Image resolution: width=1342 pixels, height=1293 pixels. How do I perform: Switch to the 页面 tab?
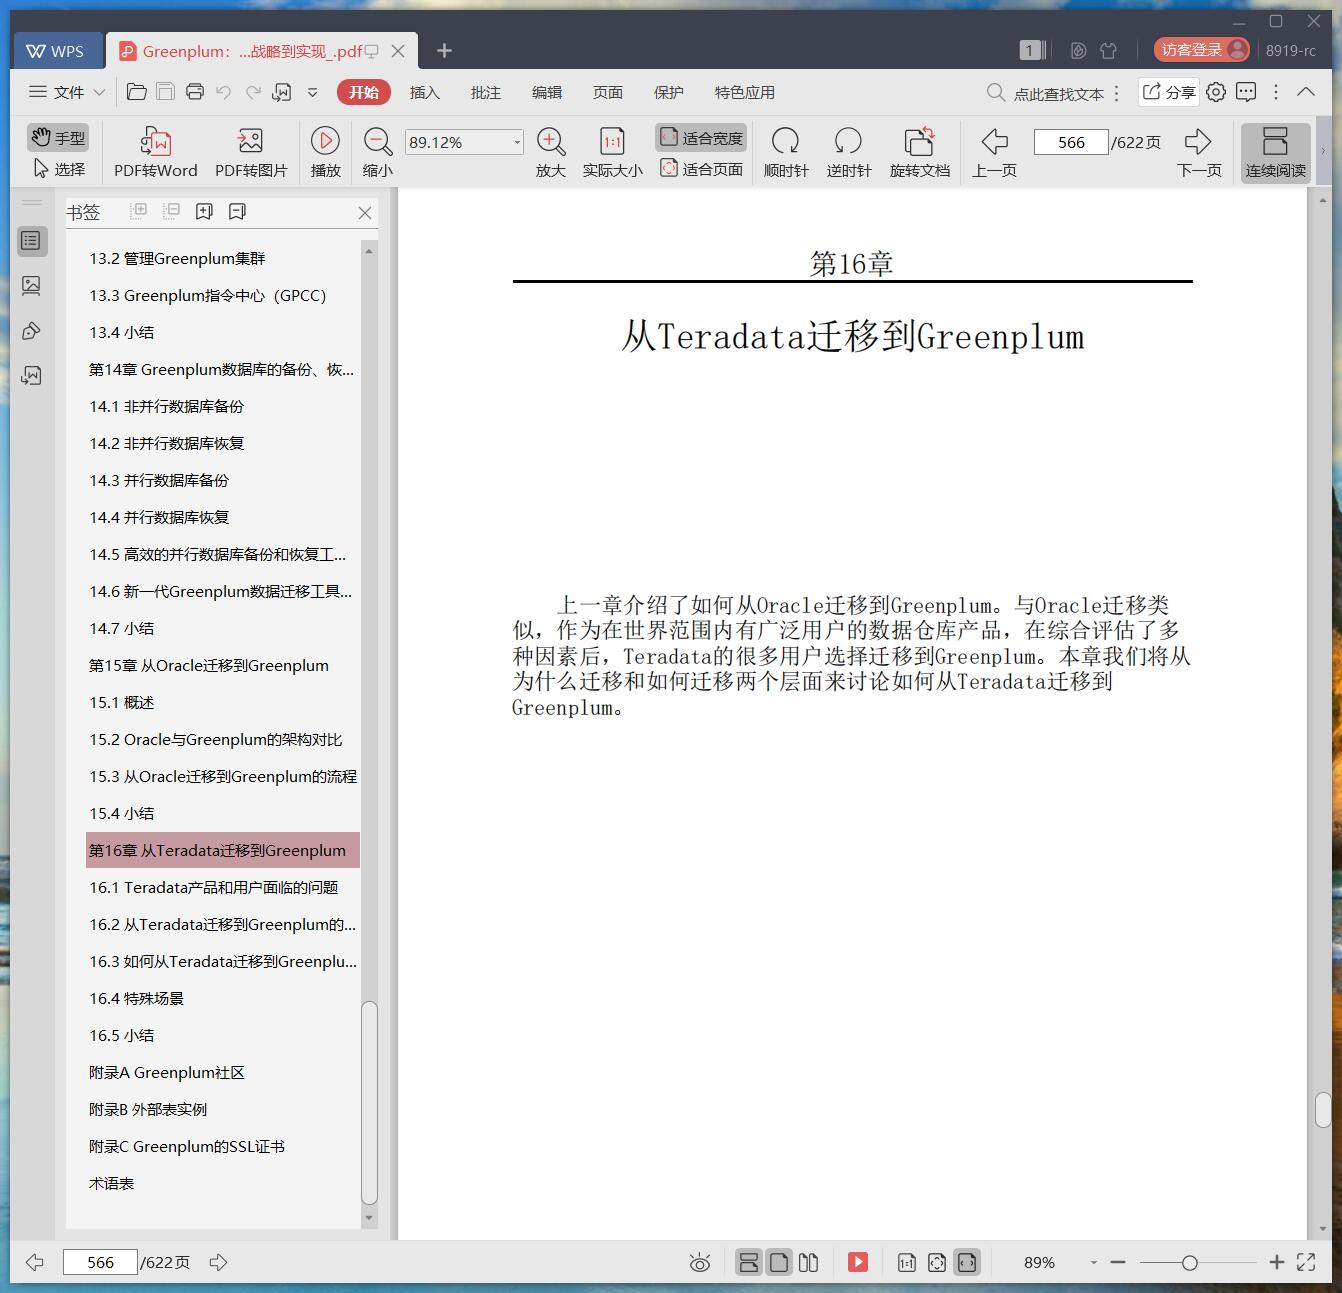[607, 92]
